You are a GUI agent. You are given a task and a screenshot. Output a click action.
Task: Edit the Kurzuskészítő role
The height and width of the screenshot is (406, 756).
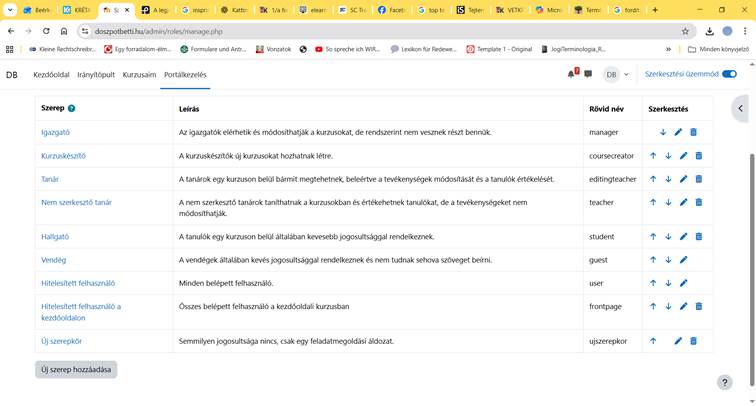tap(684, 156)
